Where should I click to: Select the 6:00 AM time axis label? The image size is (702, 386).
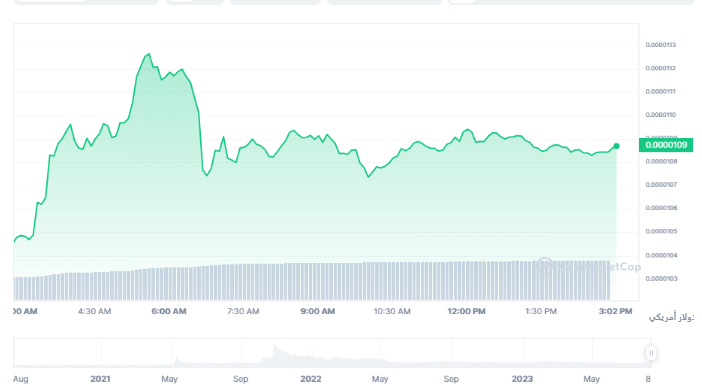169,311
